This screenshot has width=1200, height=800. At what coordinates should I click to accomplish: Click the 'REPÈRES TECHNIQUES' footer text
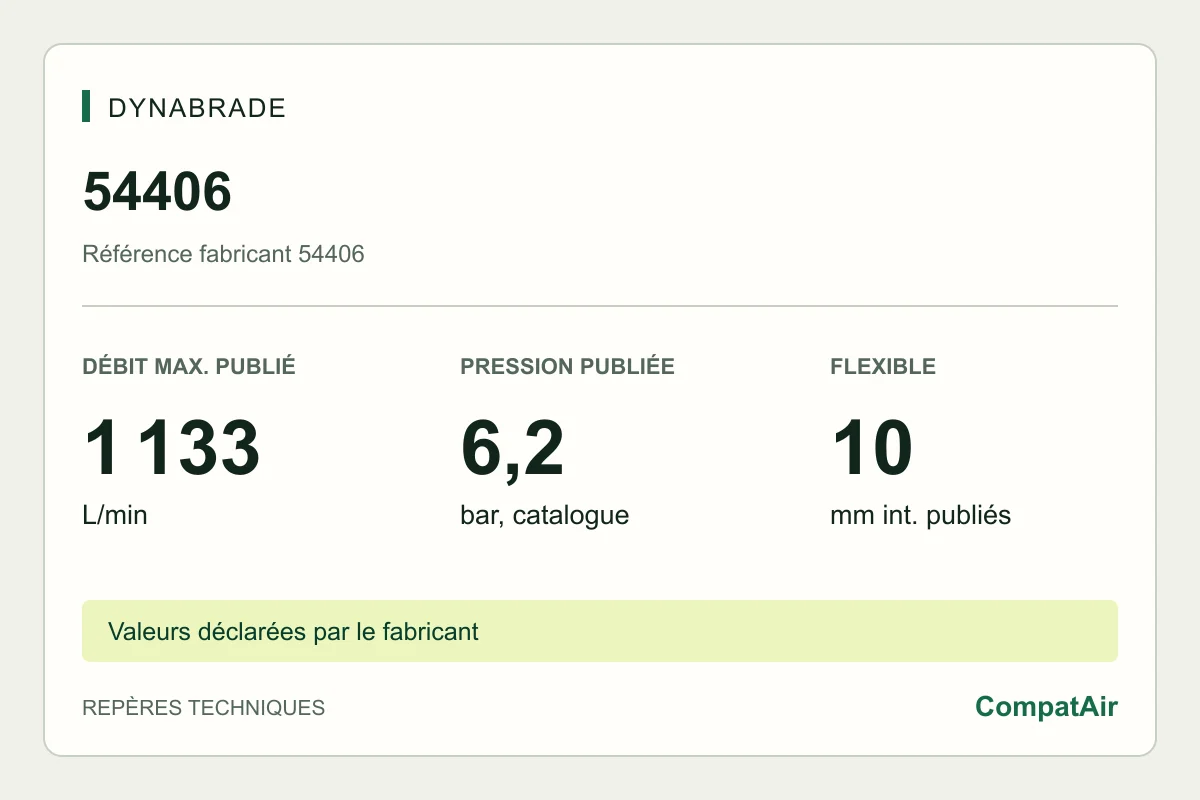[x=203, y=708]
